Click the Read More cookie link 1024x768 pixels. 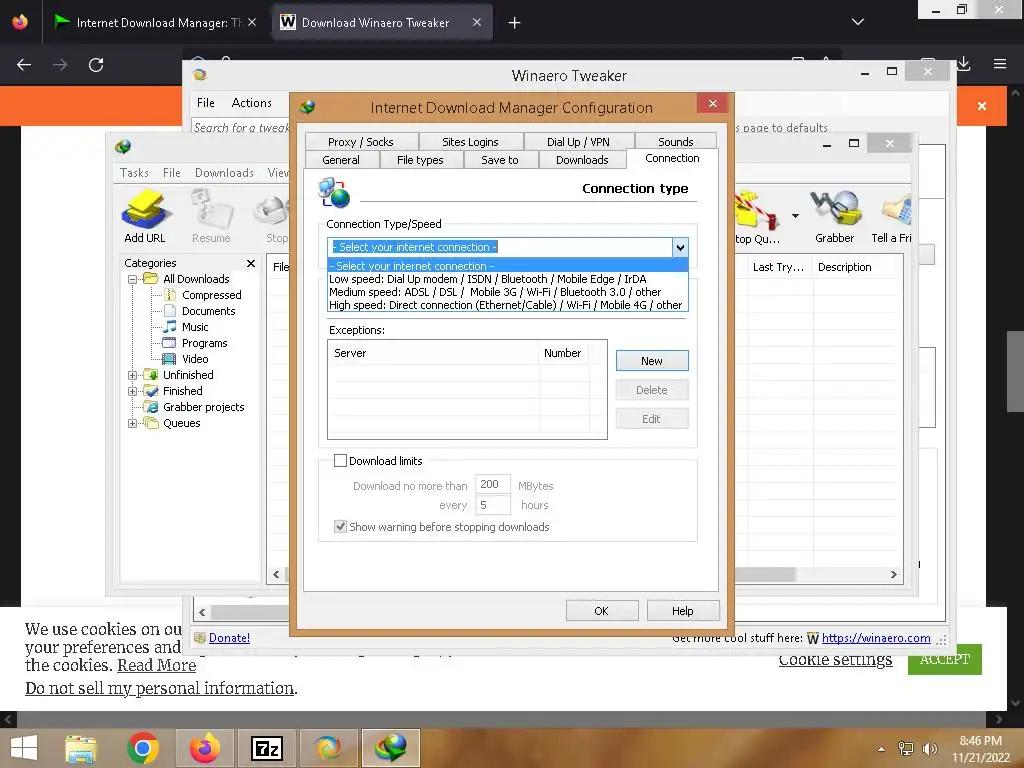[157, 665]
